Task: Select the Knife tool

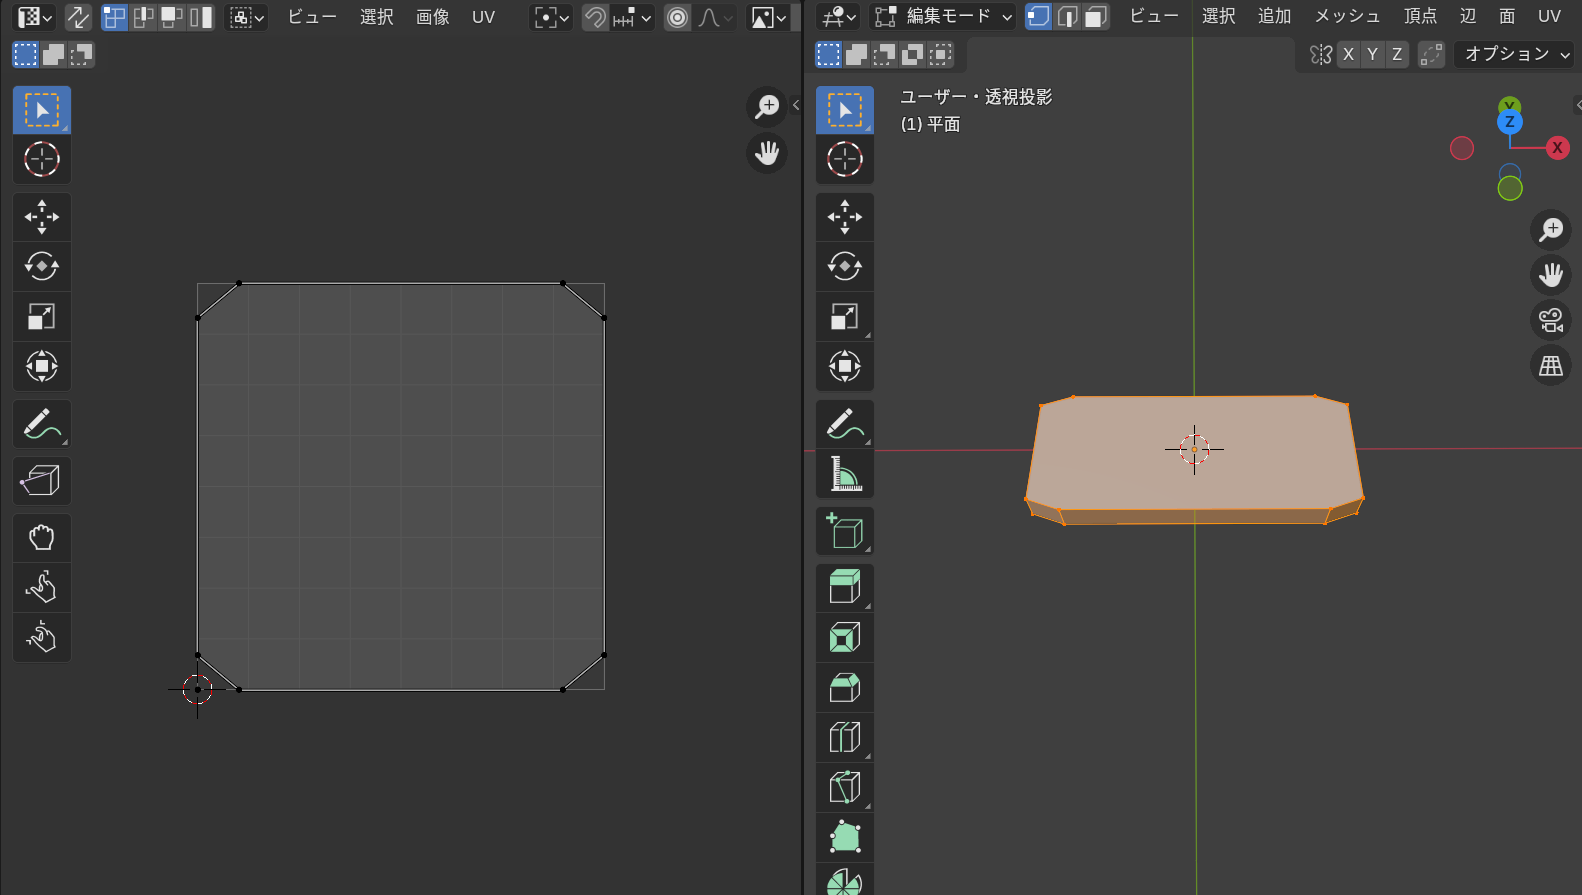Action: tap(845, 788)
